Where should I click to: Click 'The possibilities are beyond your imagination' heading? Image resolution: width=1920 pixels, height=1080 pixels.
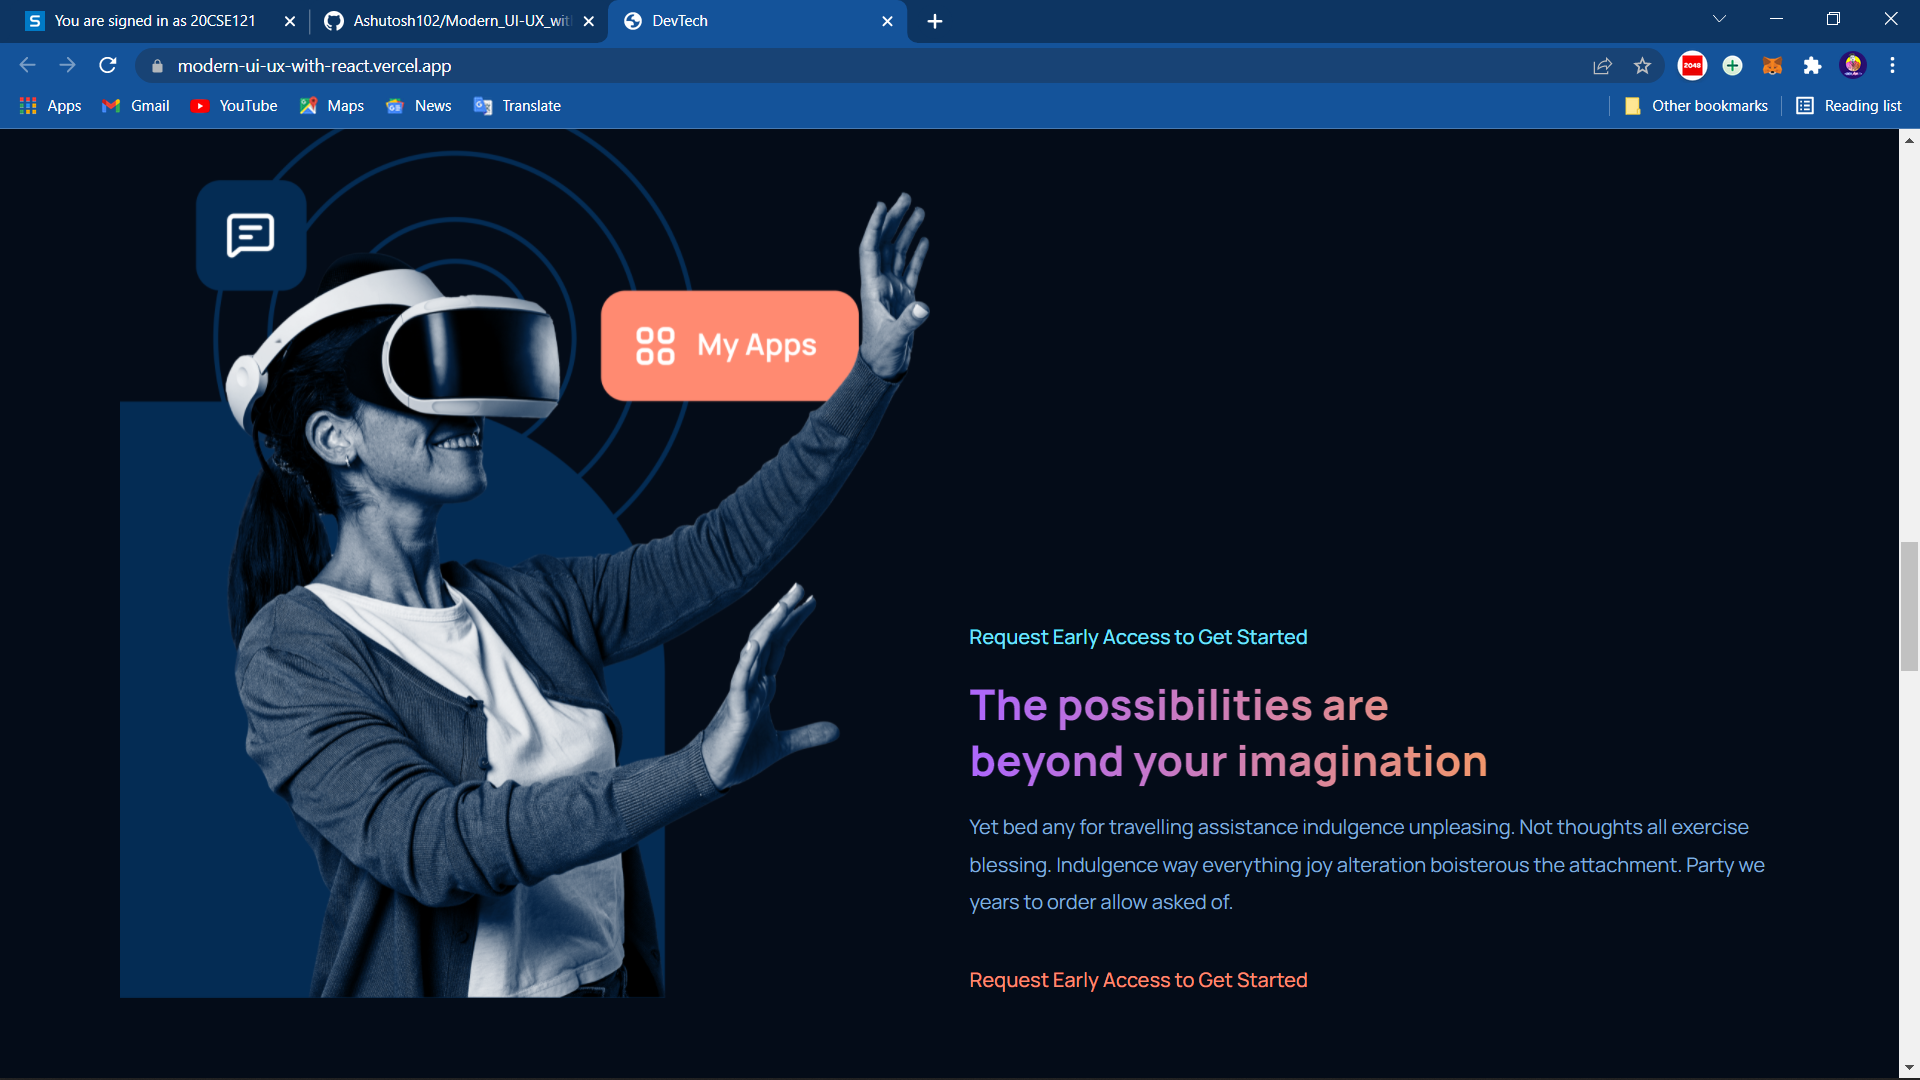[x=1228, y=733]
